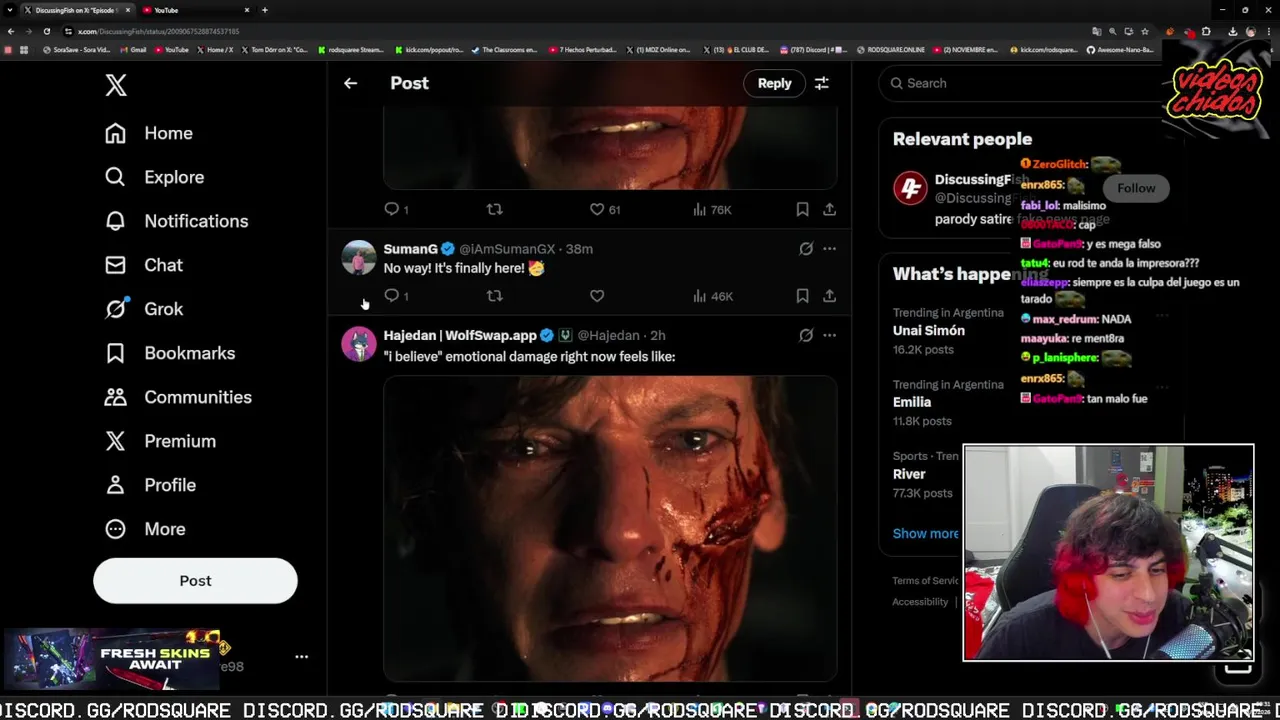Repost SumanG's reply
Viewport: 1280px width, 720px height.
pos(494,295)
